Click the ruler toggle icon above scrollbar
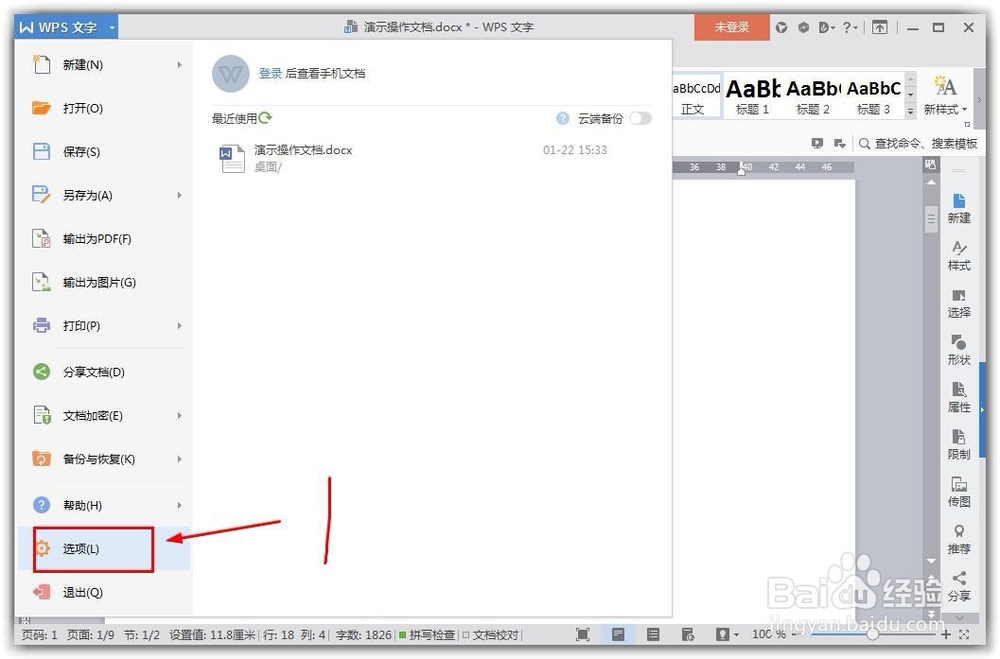This screenshot has width=1000, height=659. coord(930,165)
